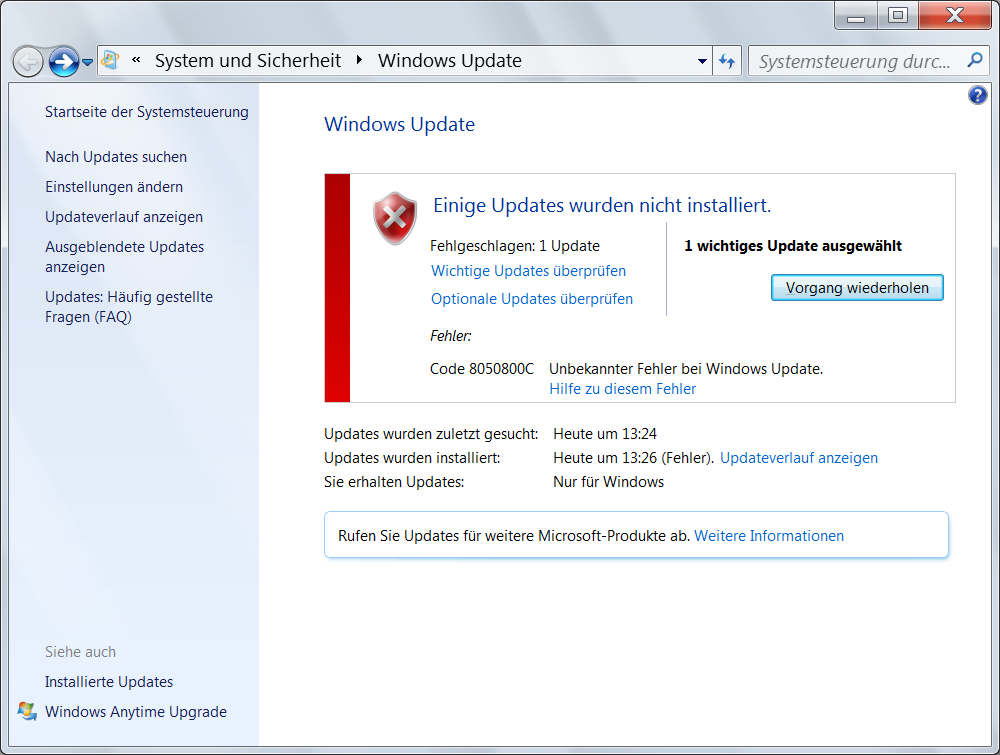Open Wichtige Updates überprüfen

tap(528, 271)
